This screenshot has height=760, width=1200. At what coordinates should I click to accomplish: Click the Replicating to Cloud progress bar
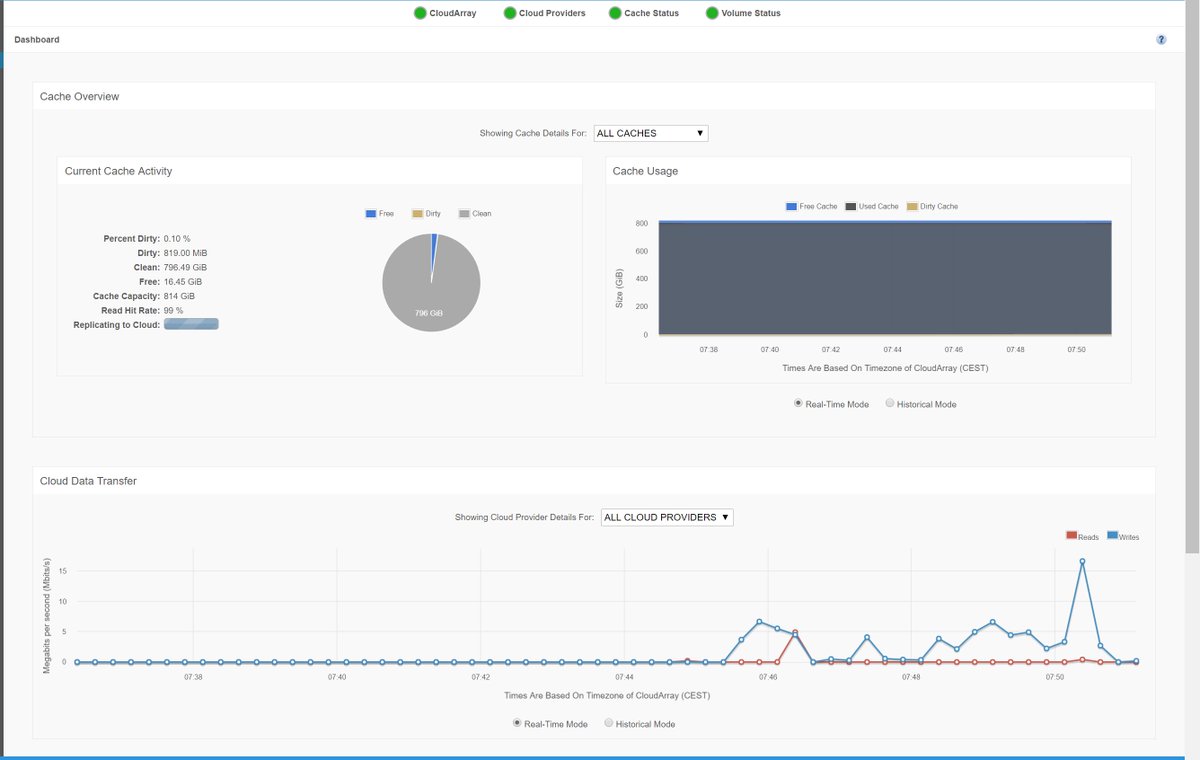click(x=191, y=324)
